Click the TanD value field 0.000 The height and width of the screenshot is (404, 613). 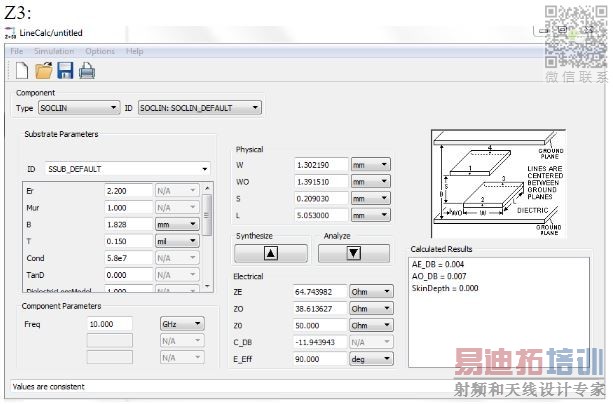click(x=128, y=275)
